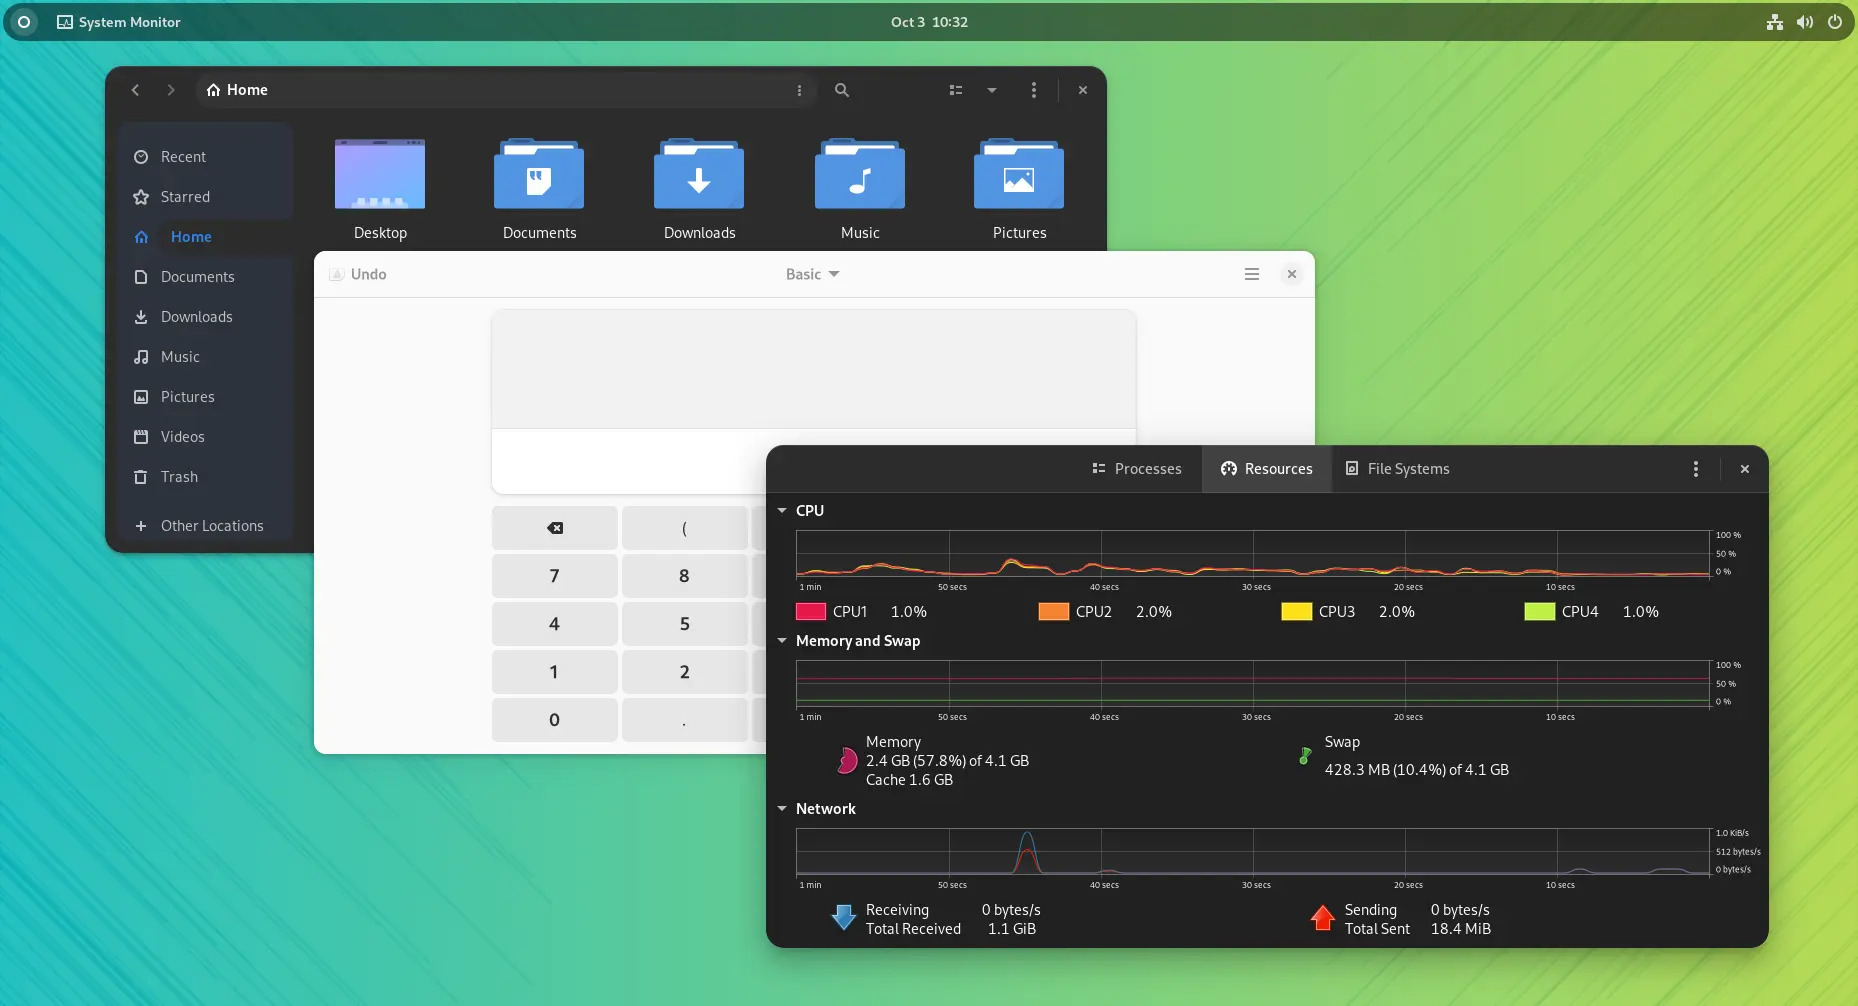
Task: Click calculator digit 5 button
Action: coord(684,624)
